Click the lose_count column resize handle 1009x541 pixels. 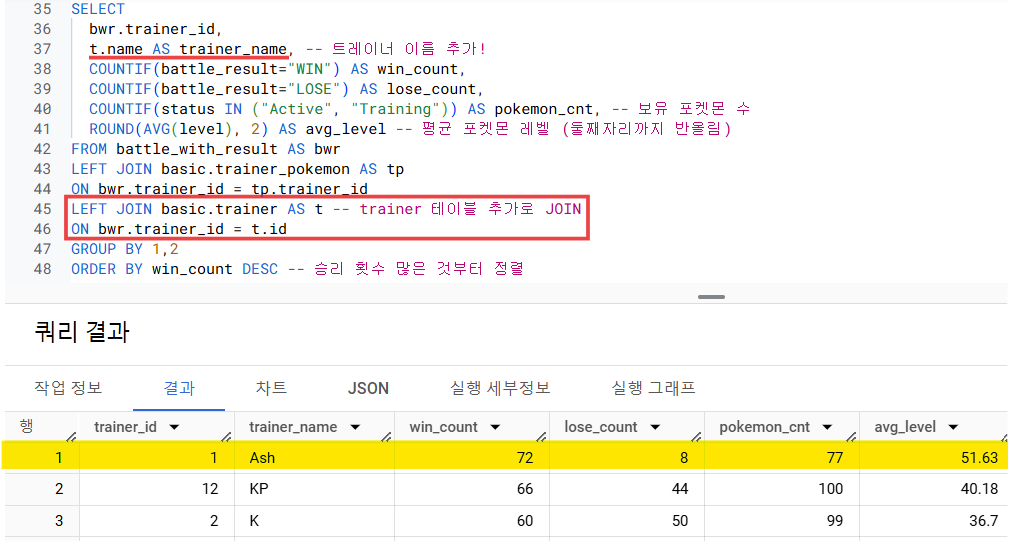(x=696, y=437)
